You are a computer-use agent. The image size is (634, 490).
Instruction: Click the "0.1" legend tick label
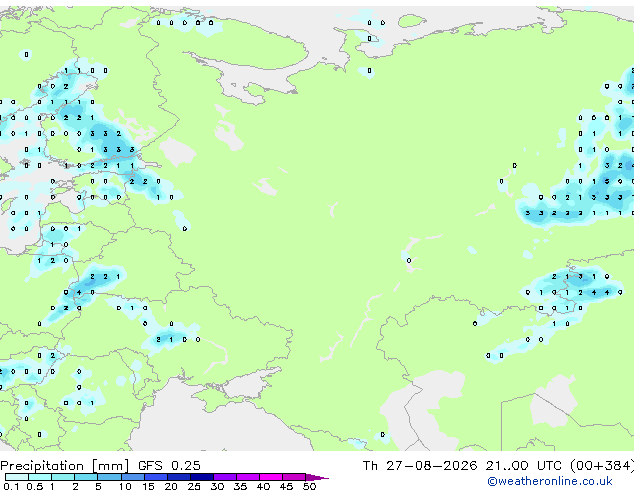(11, 486)
